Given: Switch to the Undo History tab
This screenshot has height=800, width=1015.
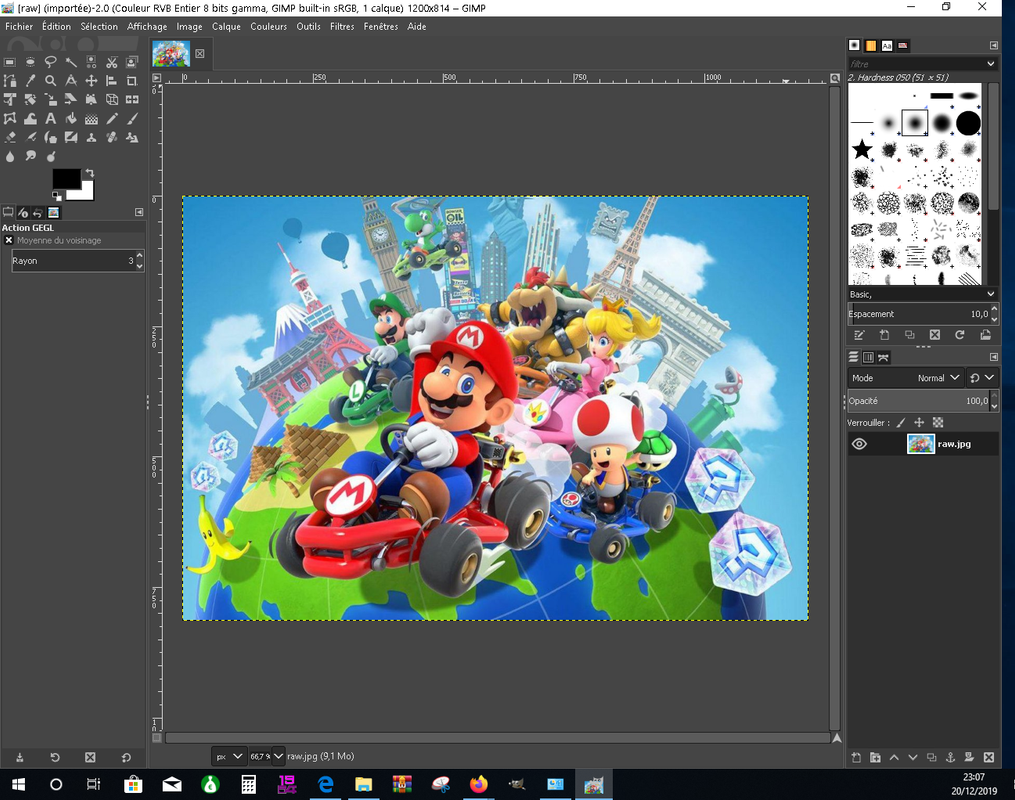Looking at the screenshot, I should (38, 212).
